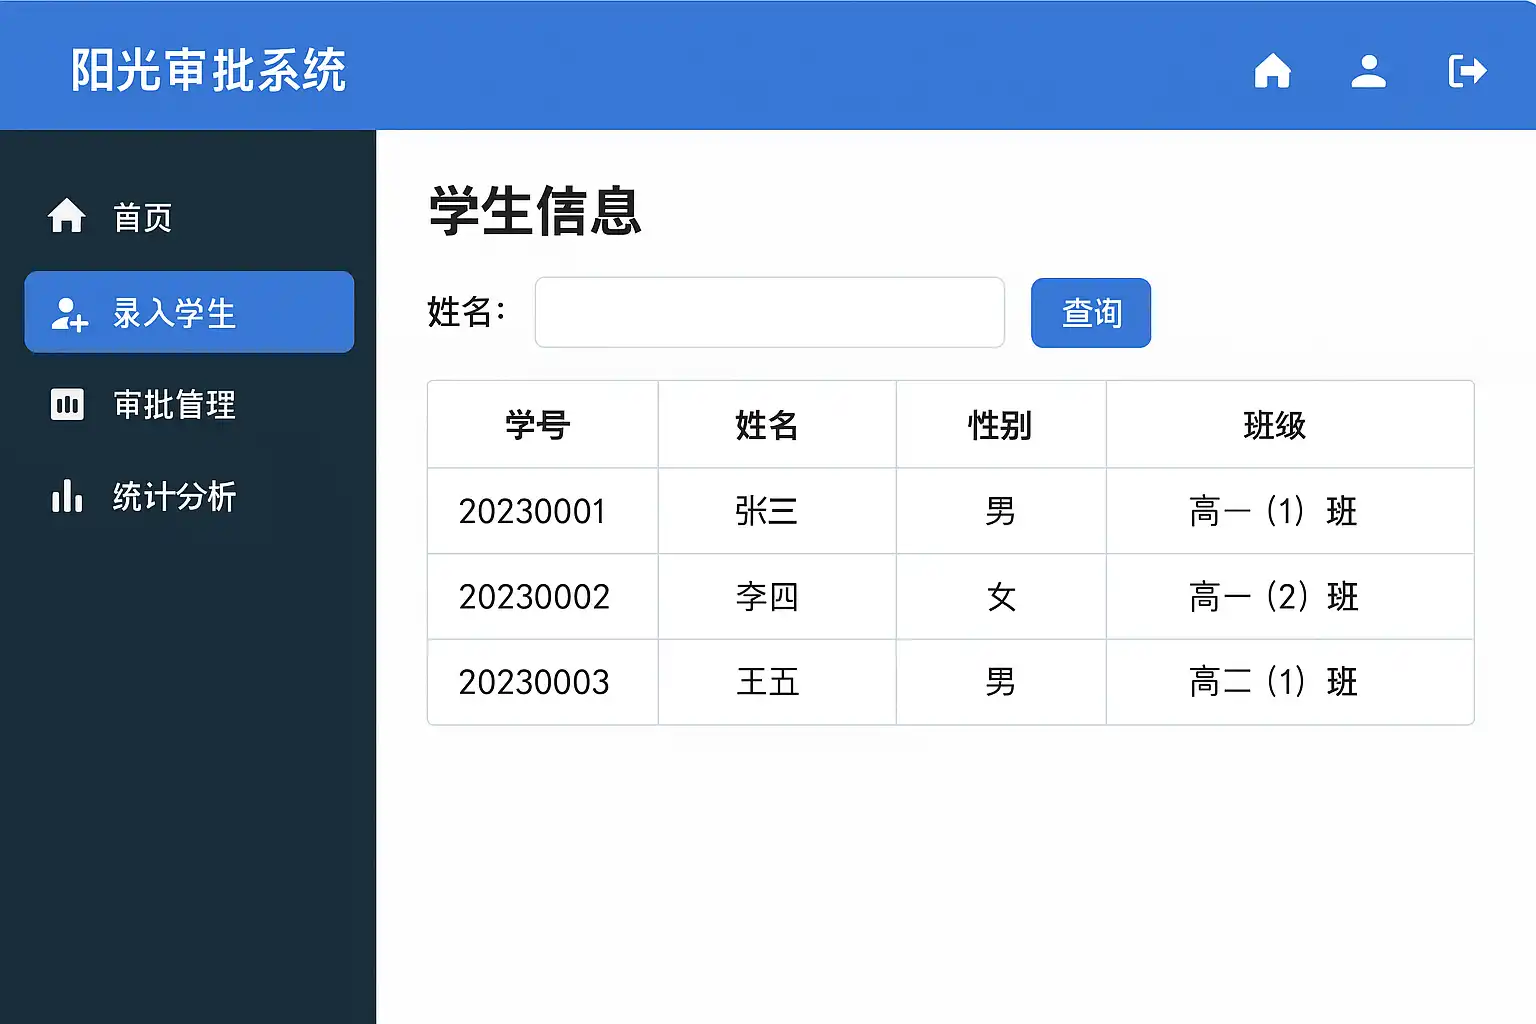This screenshot has width=1536, height=1024.
Task: Click the 女 gender cell
Action: click(x=1001, y=597)
